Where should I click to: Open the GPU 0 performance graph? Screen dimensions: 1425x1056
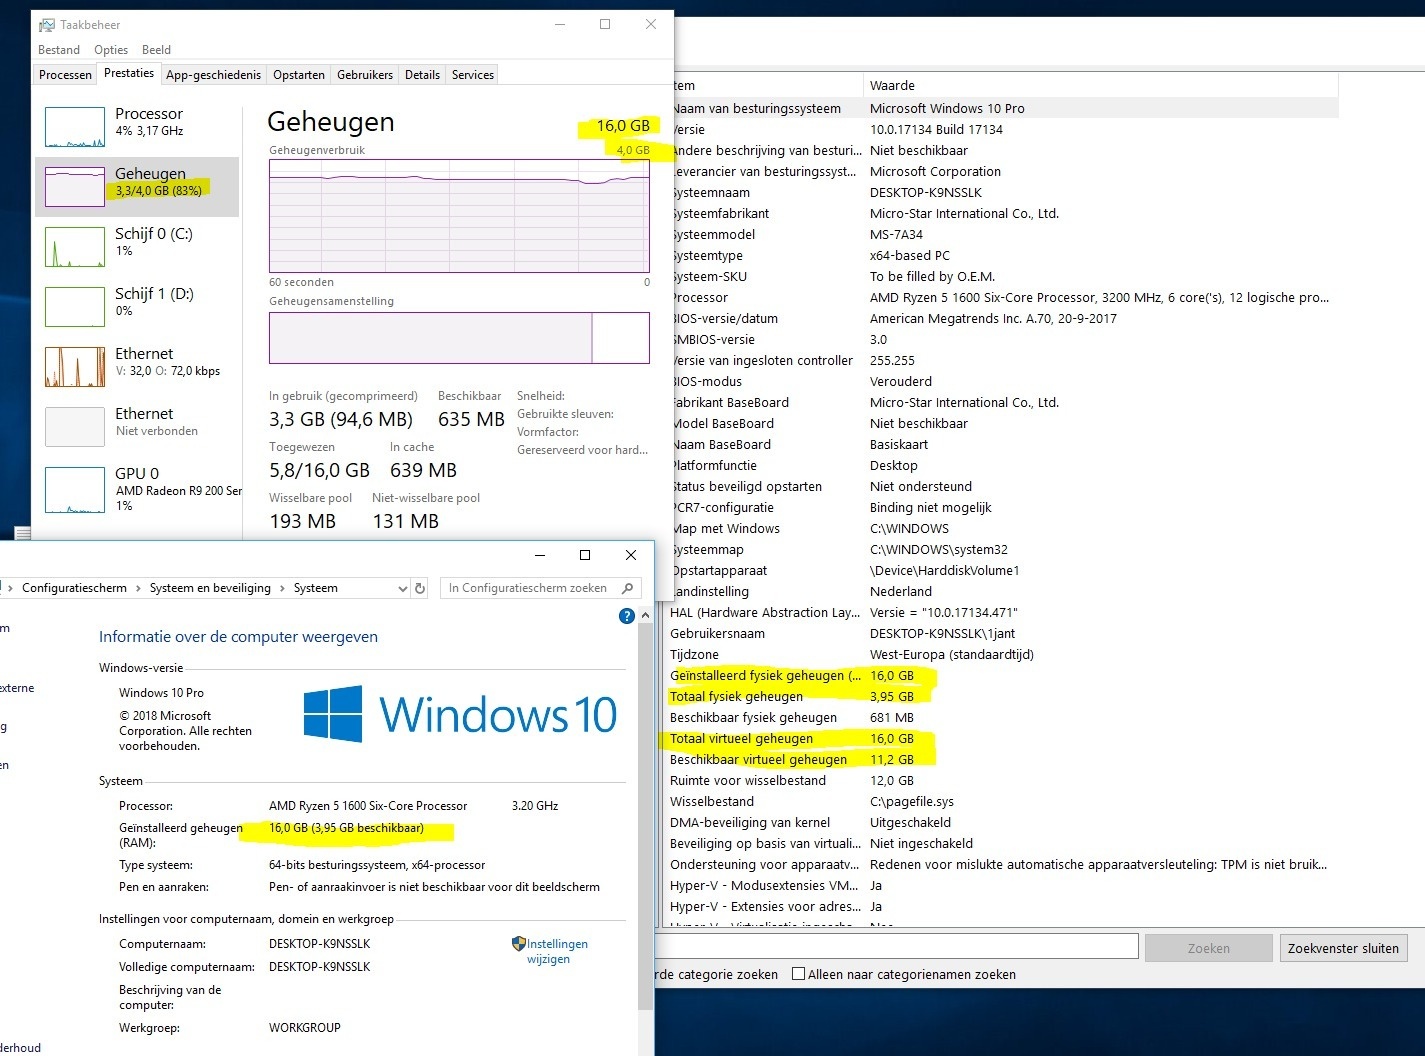tap(75, 490)
